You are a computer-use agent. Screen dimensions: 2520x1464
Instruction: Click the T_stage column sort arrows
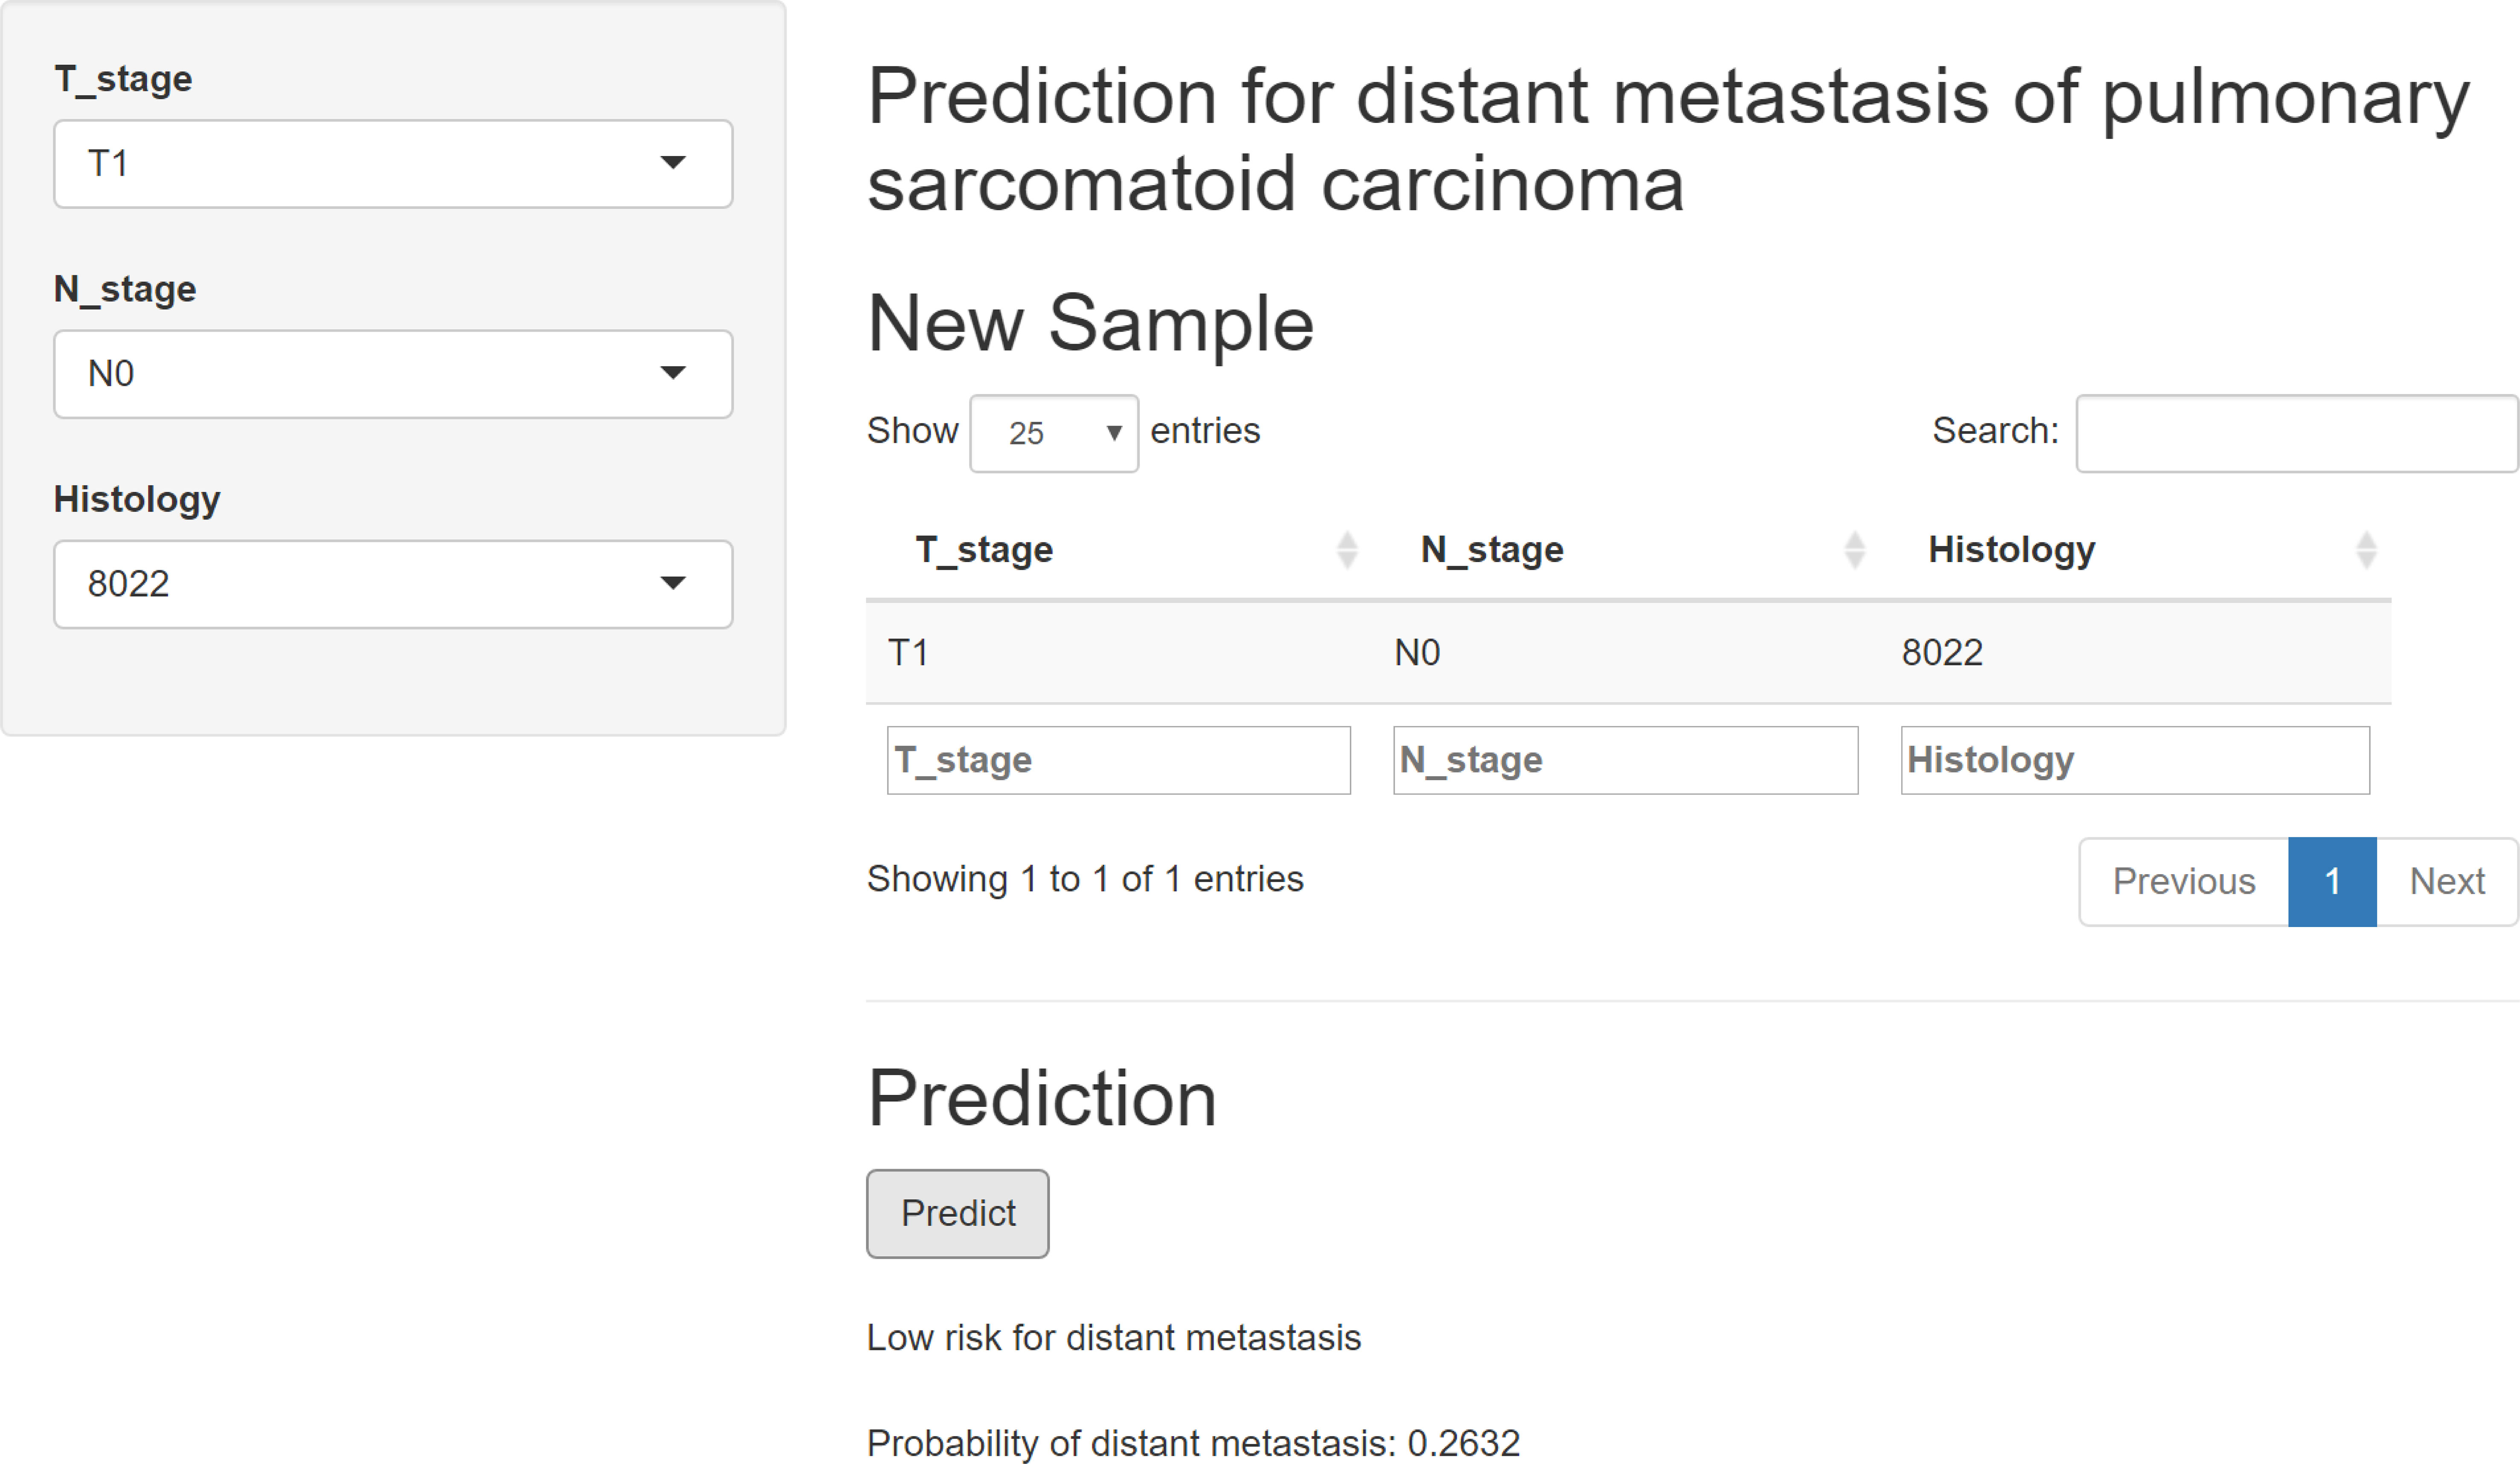[1347, 550]
